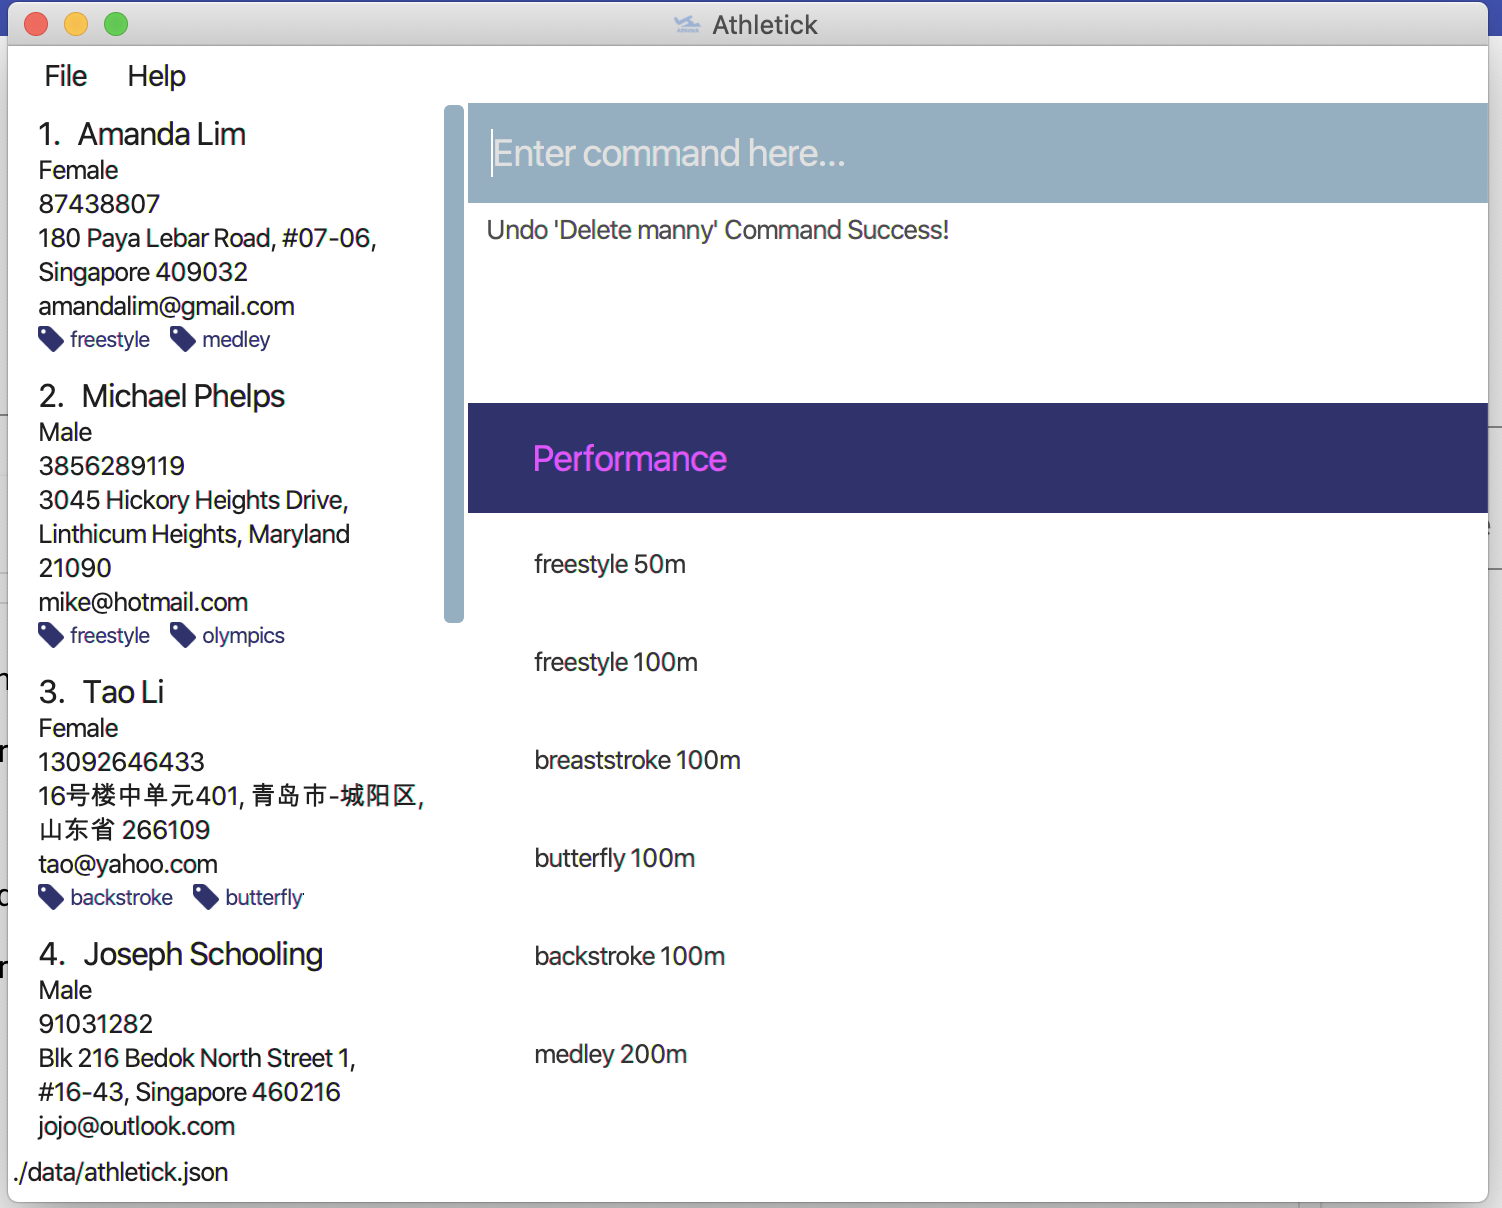Click phone number 87438807

pos(99,204)
